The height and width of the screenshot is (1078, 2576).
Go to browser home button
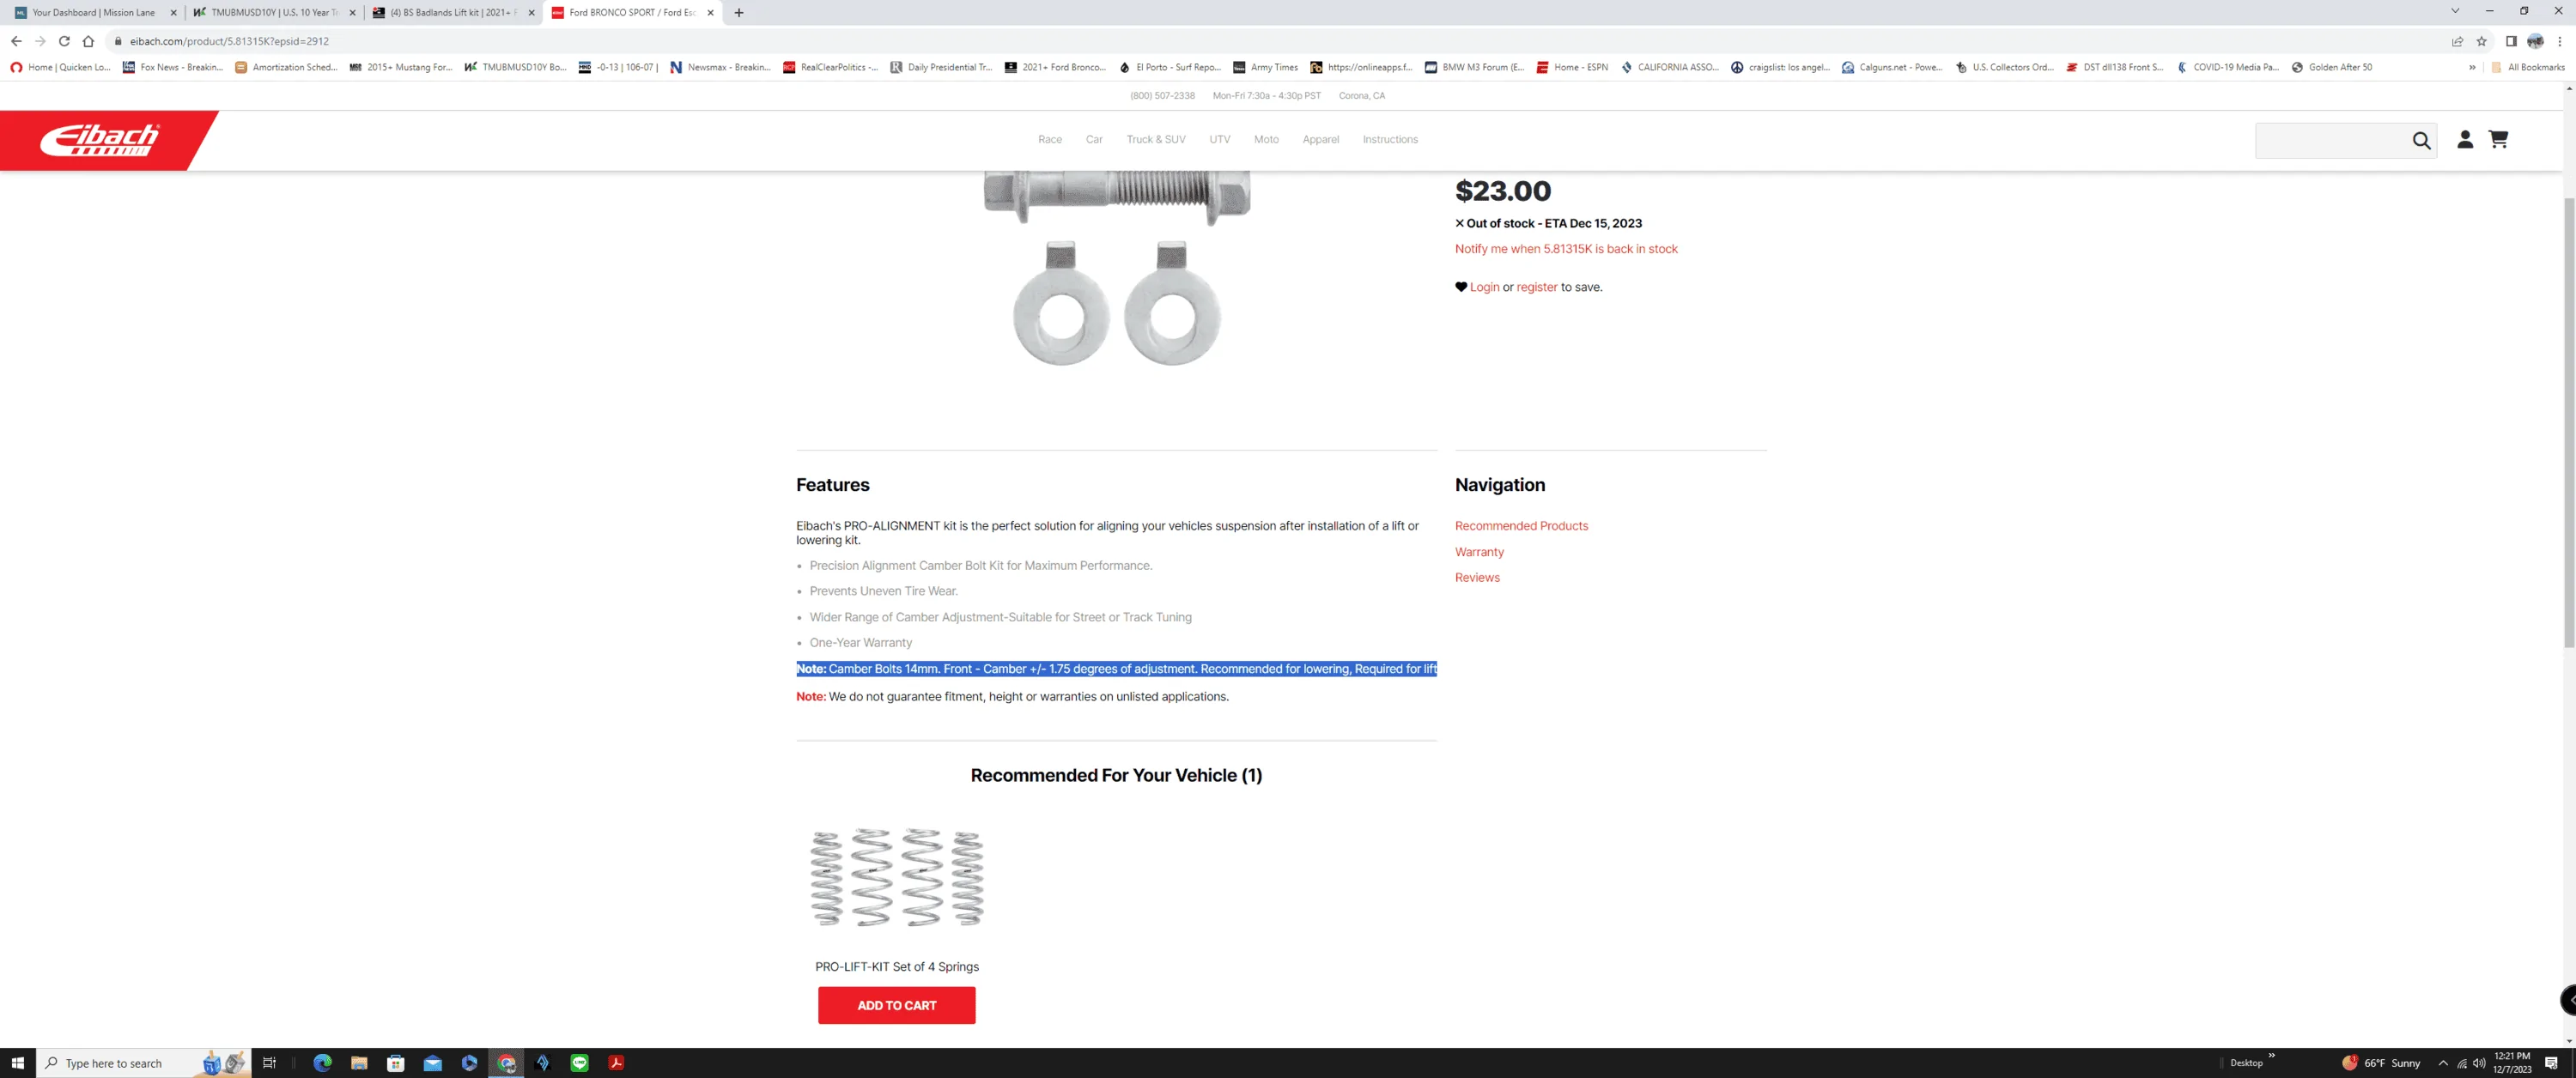pyautogui.click(x=88, y=41)
